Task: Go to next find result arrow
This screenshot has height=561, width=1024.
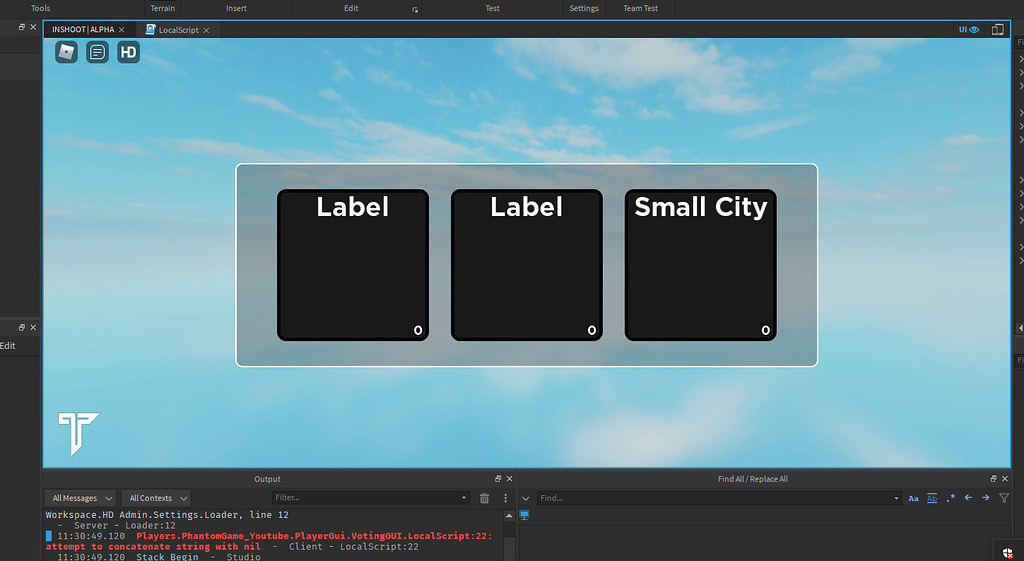Action: coord(986,498)
